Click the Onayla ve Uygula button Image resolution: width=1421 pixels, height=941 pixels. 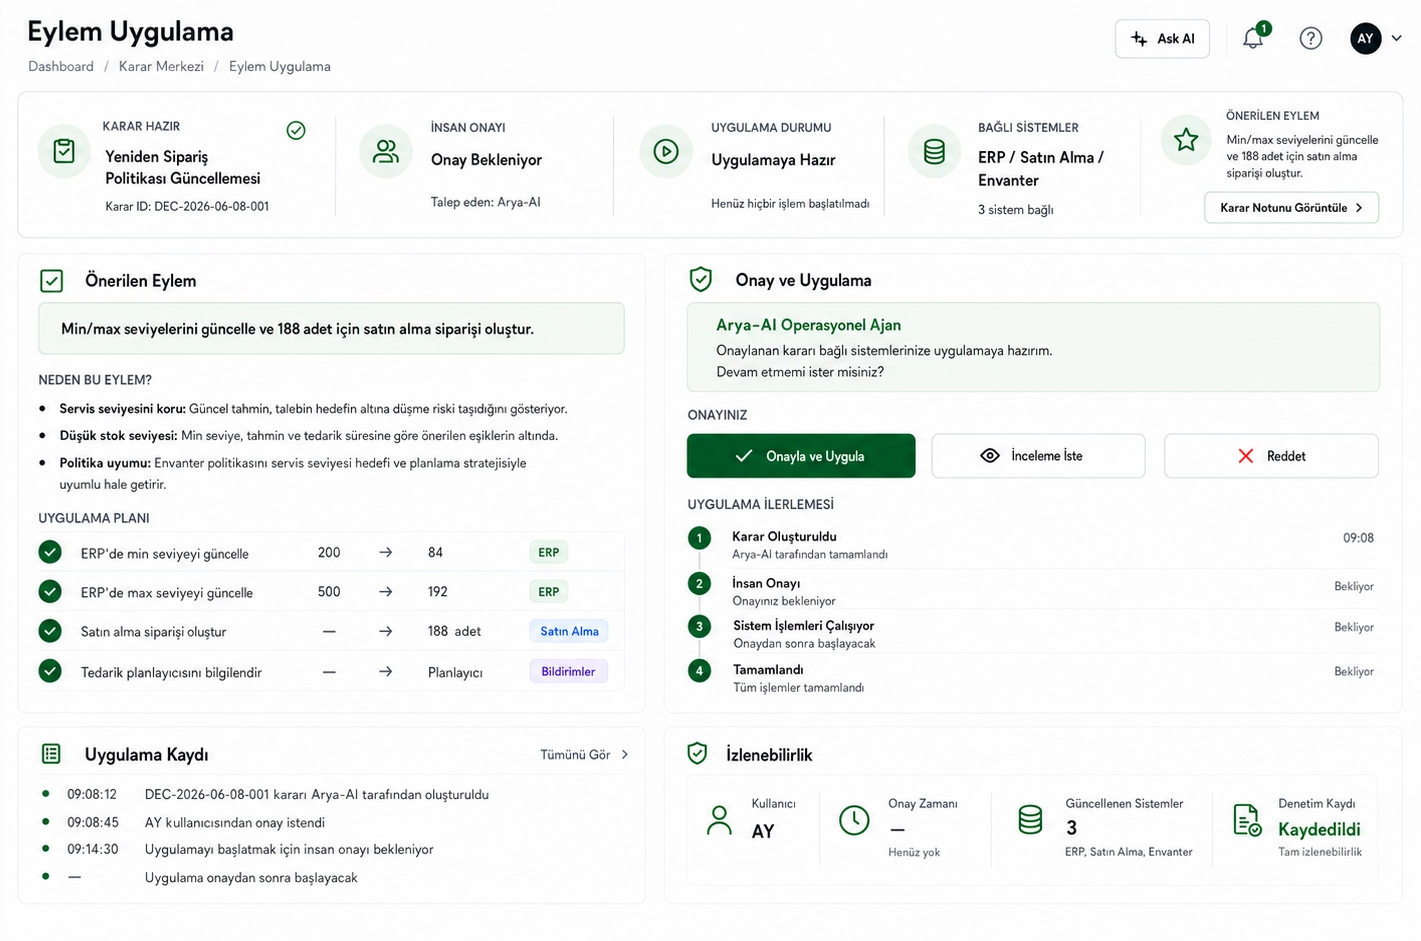point(801,456)
